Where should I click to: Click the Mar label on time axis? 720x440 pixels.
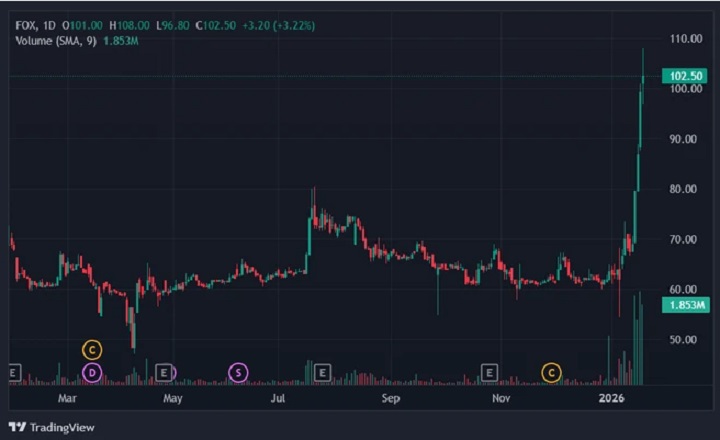point(67,398)
